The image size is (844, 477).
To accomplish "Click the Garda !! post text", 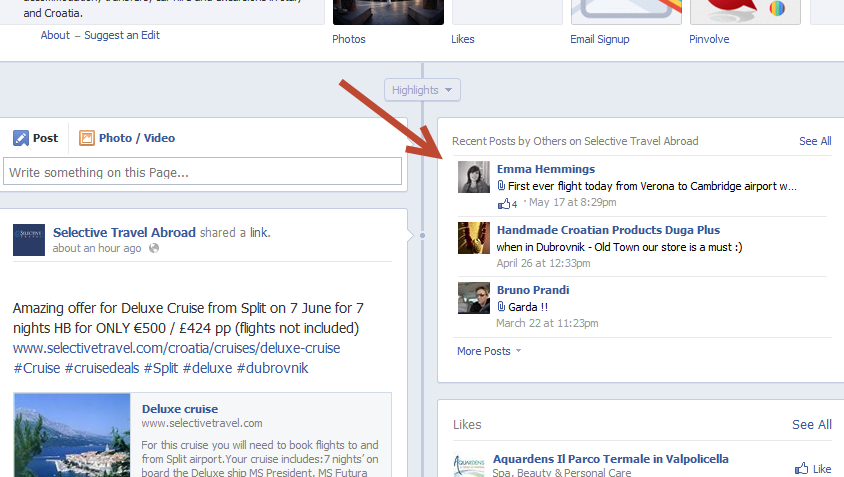I will pos(528,307).
